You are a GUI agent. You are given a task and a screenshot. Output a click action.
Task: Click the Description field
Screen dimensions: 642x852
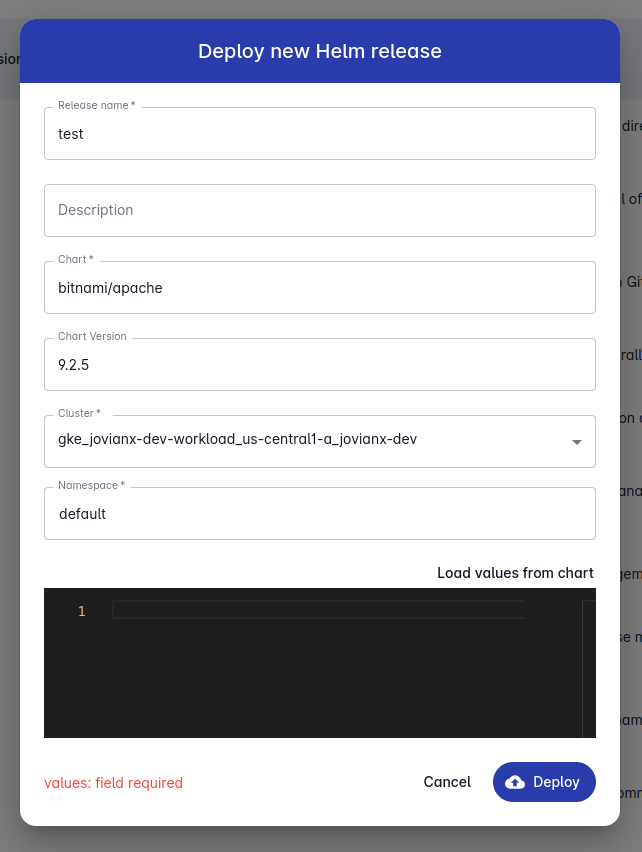320,210
